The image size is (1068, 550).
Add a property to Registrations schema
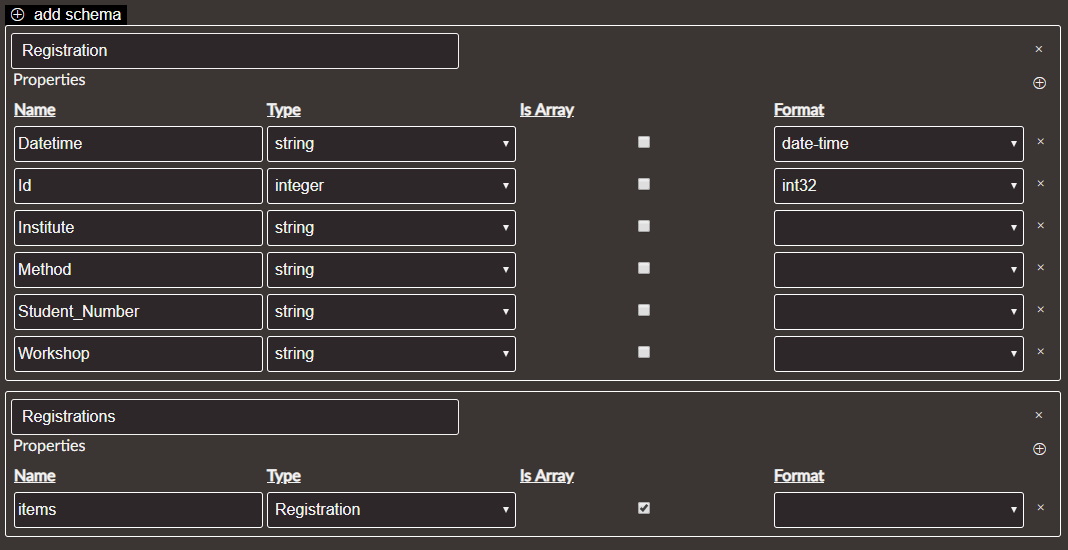point(1039,449)
